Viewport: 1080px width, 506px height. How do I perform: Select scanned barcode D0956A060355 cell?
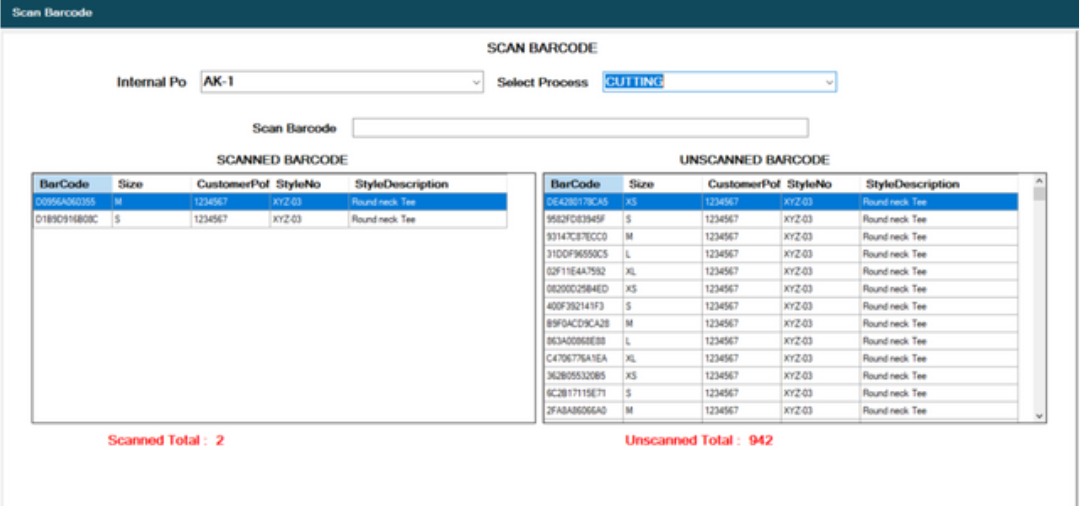tap(73, 202)
